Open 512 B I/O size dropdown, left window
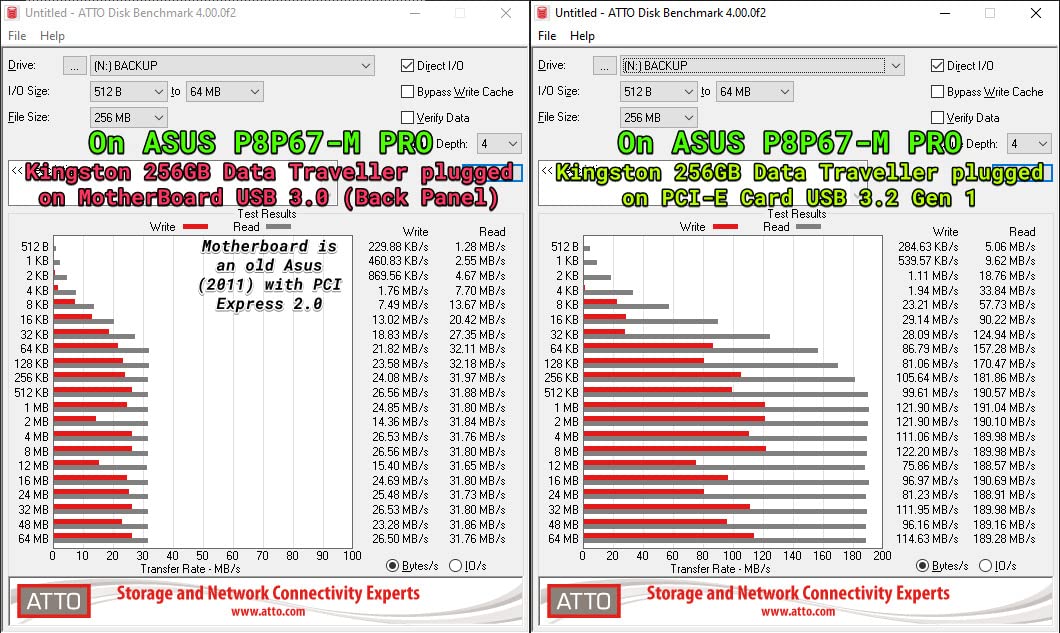The image size is (1060, 633). [x=128, y=91]
